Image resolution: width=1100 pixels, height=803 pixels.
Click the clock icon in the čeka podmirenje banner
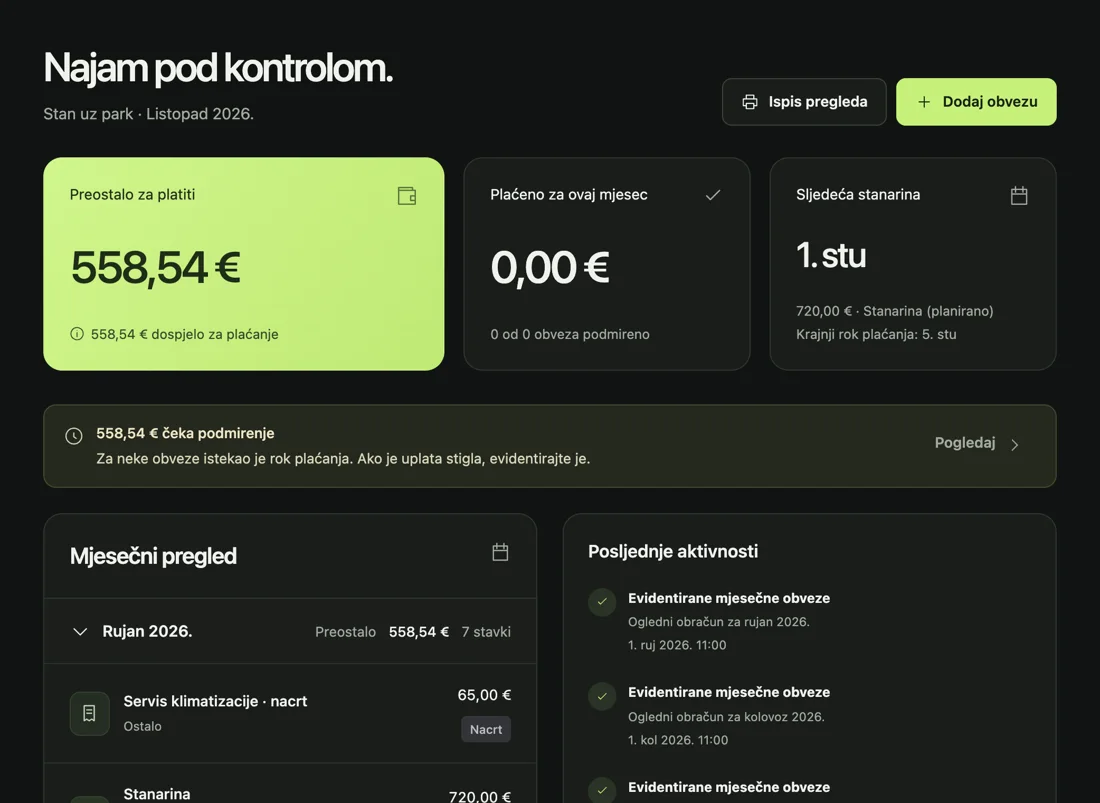coord(74,436)
